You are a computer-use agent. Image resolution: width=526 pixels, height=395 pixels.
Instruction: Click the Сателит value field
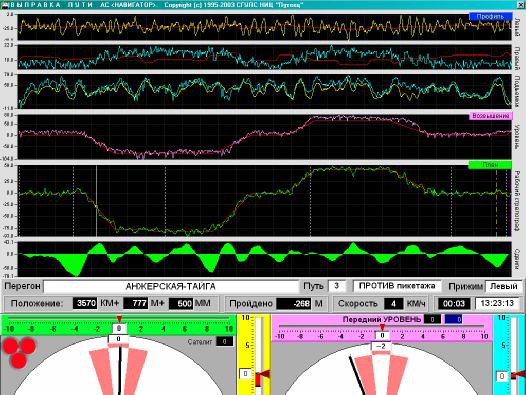(x=224, y=342)
